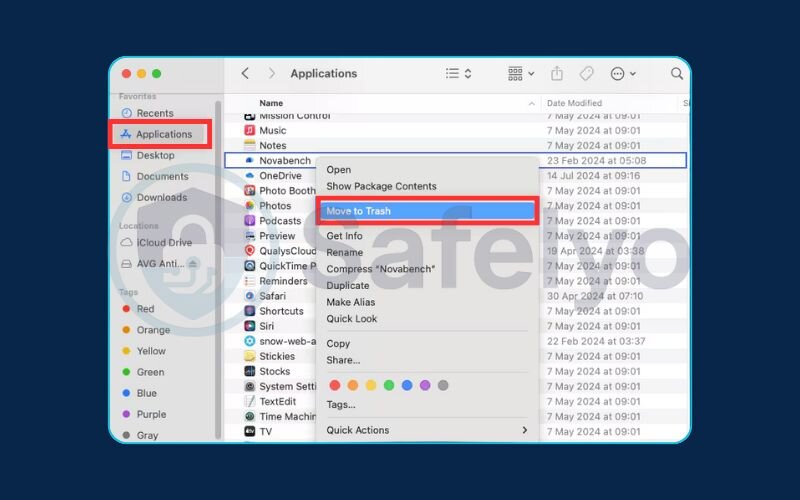Toggle sort order caret in Name column
The image size is (800, 500).
[x=531, y=104]
